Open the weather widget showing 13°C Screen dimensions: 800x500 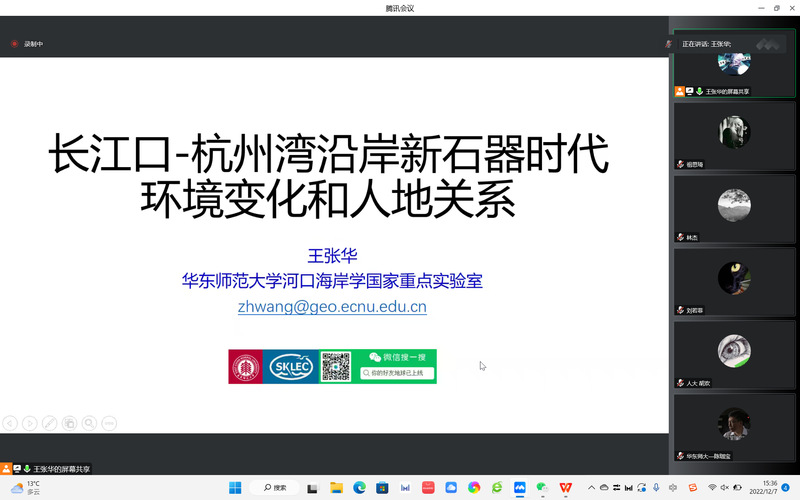click(x=22, y=487)
